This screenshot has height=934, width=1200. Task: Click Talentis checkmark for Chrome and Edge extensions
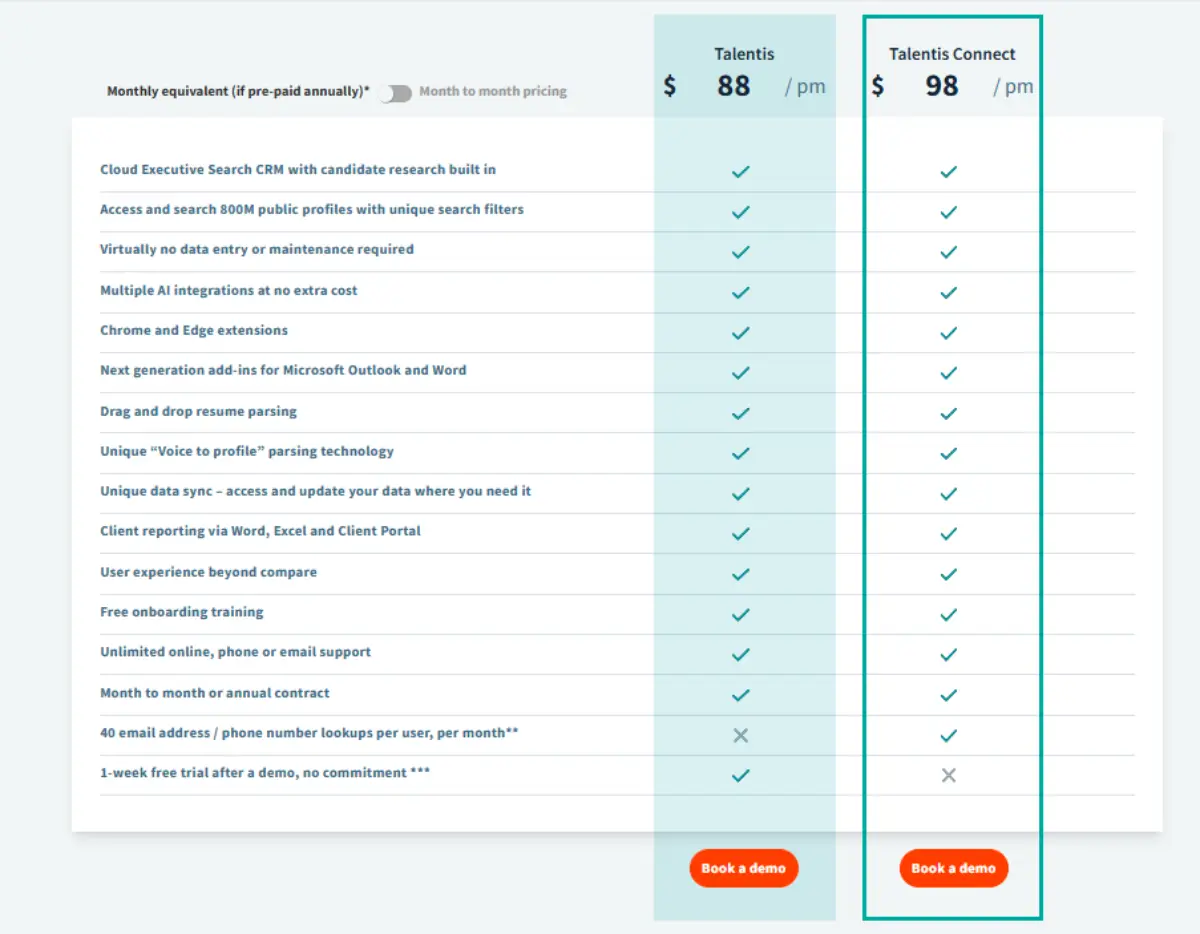click(x=740, y=333)
